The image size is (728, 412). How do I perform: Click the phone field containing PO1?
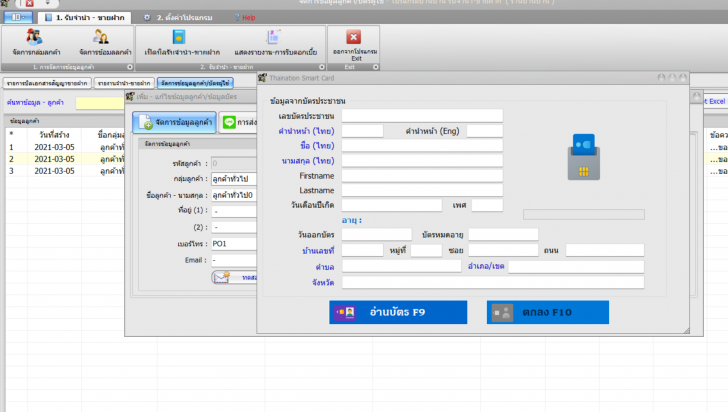[234, 243]
